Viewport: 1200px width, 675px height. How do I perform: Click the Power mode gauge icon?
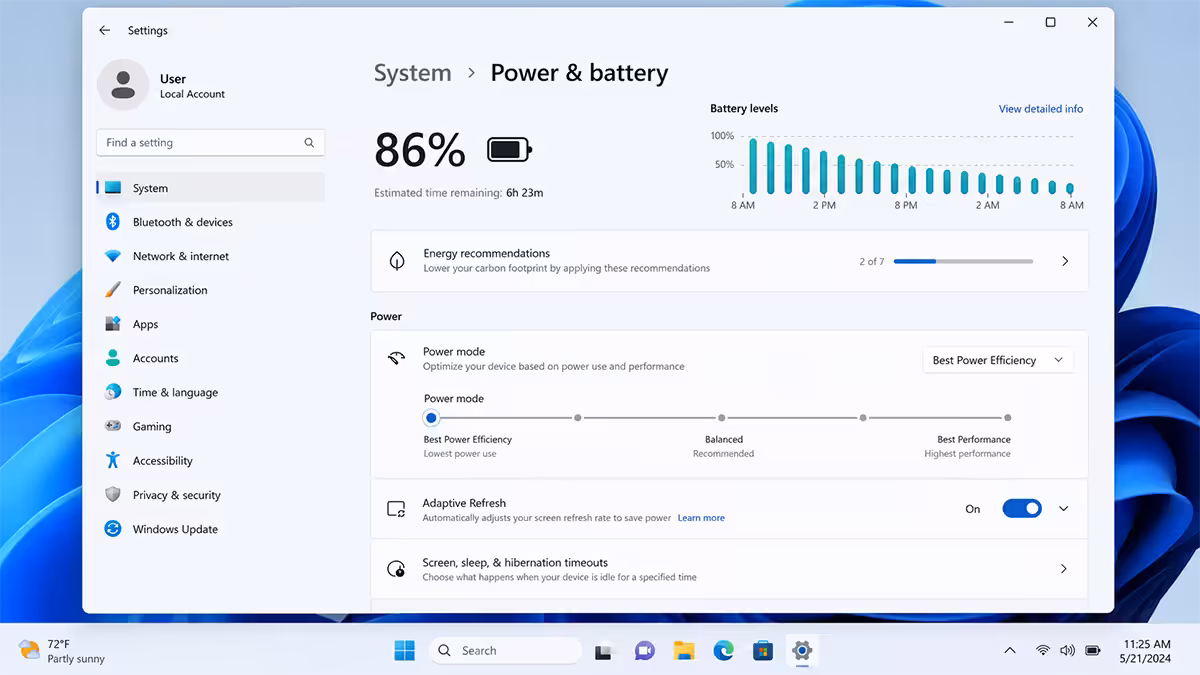397,358
